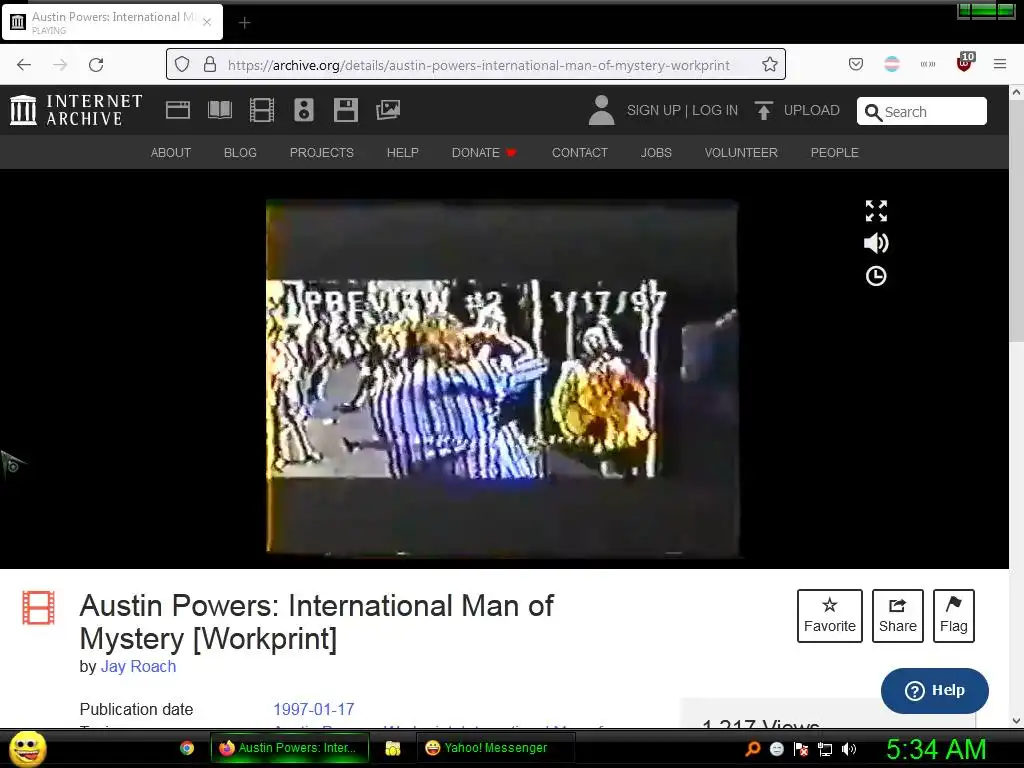
Task: Click the site padlock icon
Action: [x=210, y=65]
